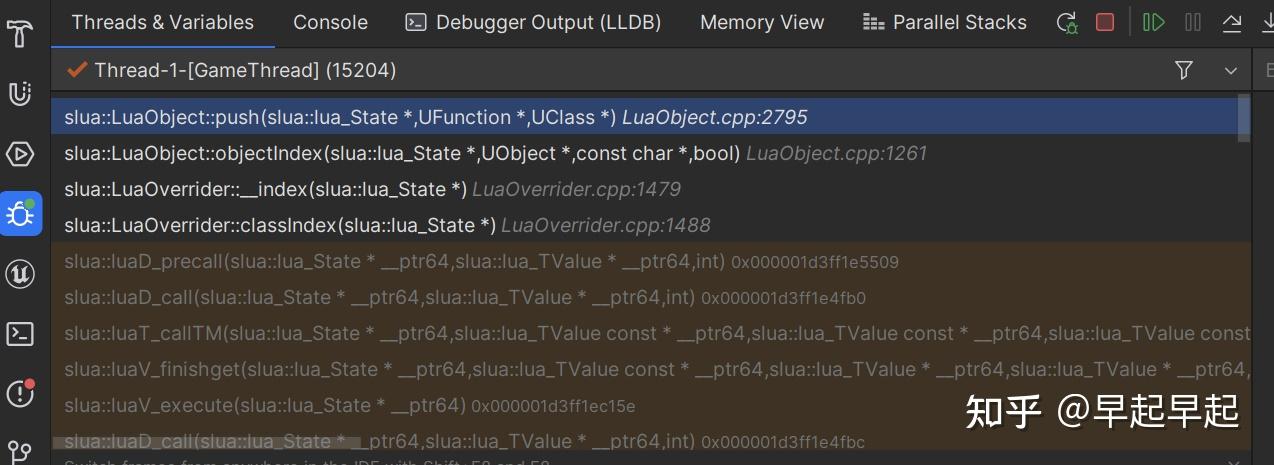1274x465 pixels.
Task: Resume program execution
Action: [1154, 22]
